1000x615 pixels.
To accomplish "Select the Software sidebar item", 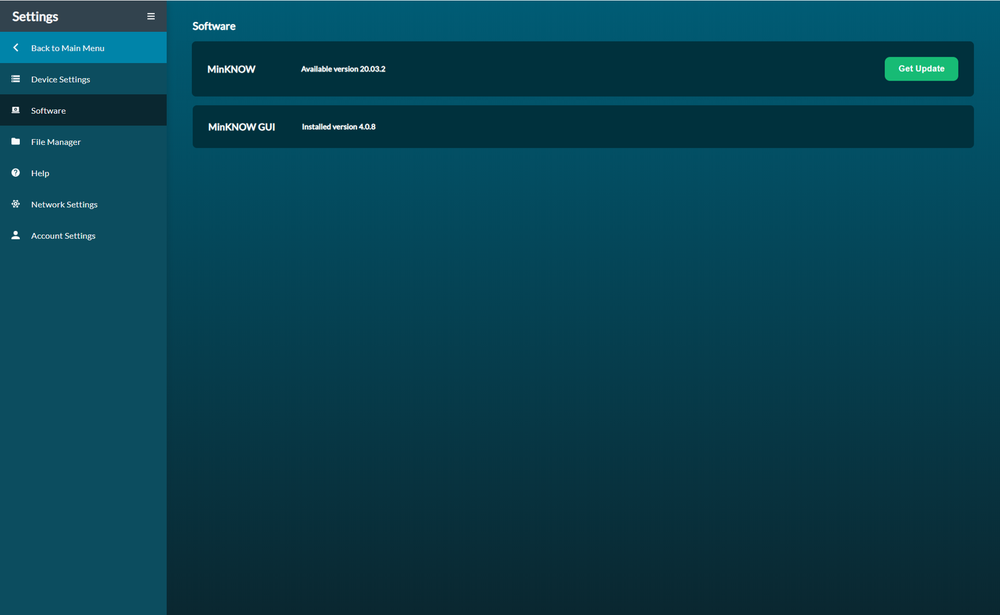I will click(x=83, y=110).
